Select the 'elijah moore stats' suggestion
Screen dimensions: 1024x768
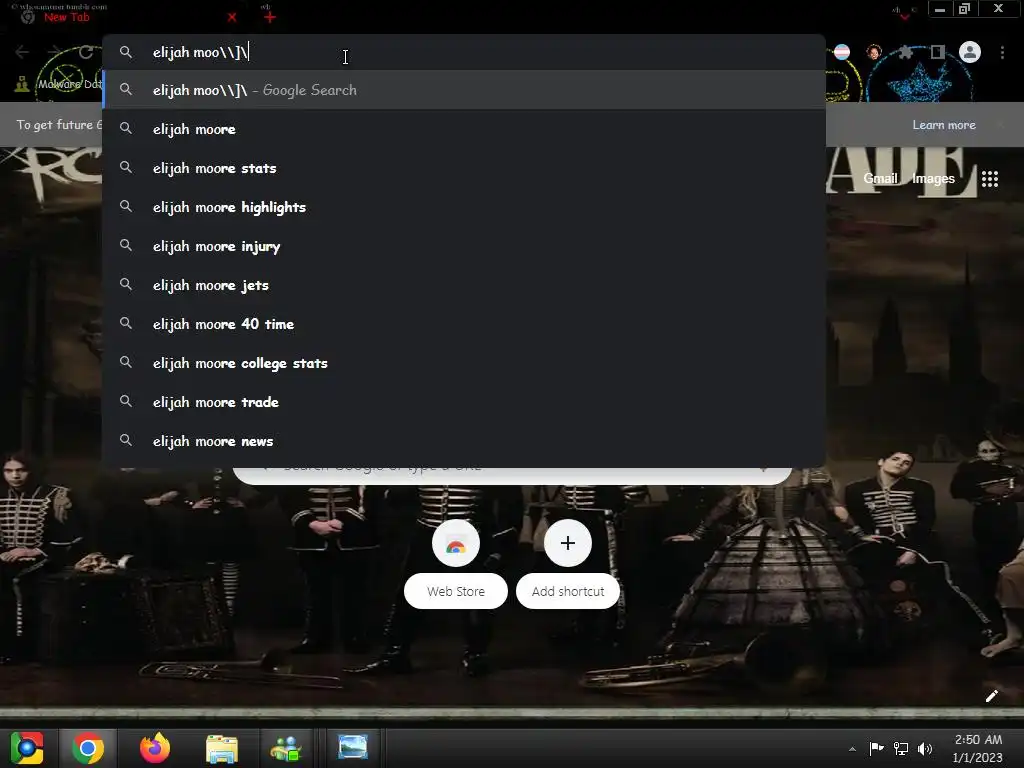click(464, 168)
